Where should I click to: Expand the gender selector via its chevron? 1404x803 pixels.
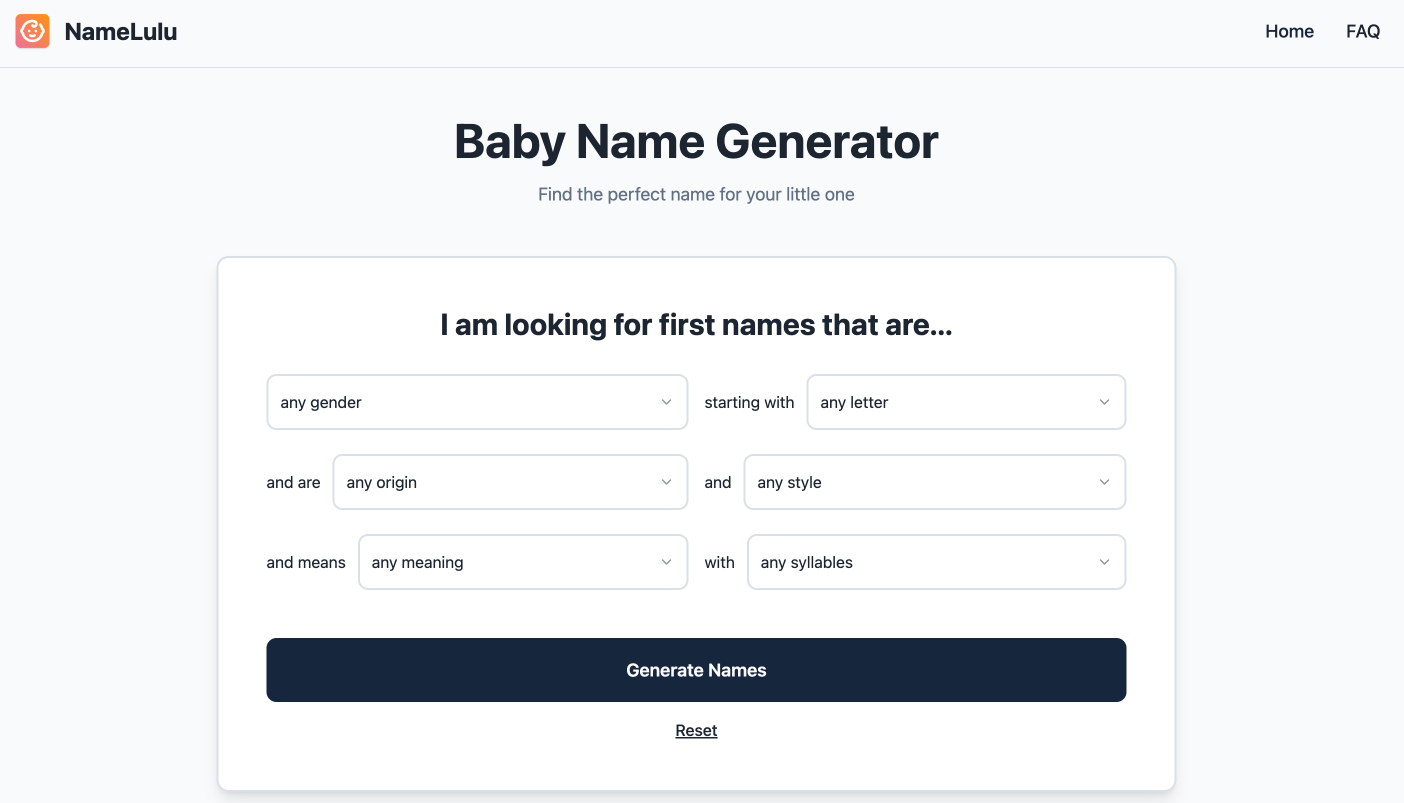pos(667,402)
